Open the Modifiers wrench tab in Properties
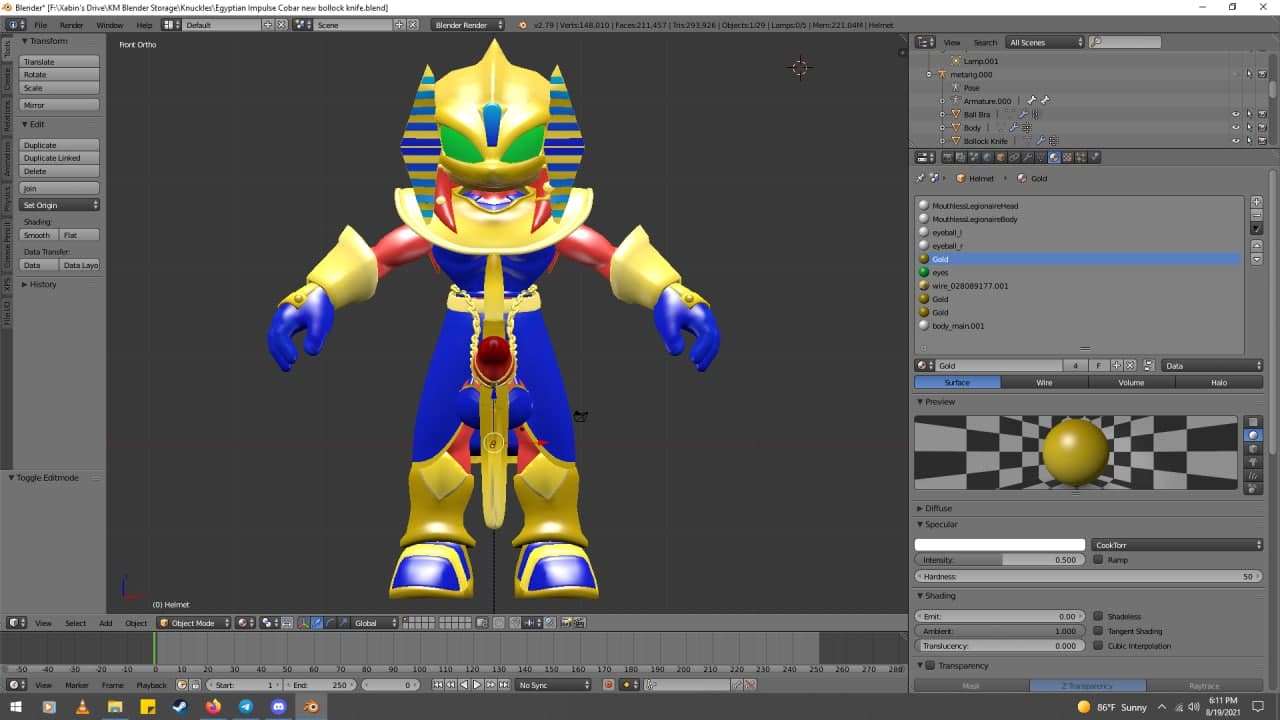Image resolution: width=1280 pixels, height=720 pixels. coord(1027,157)
